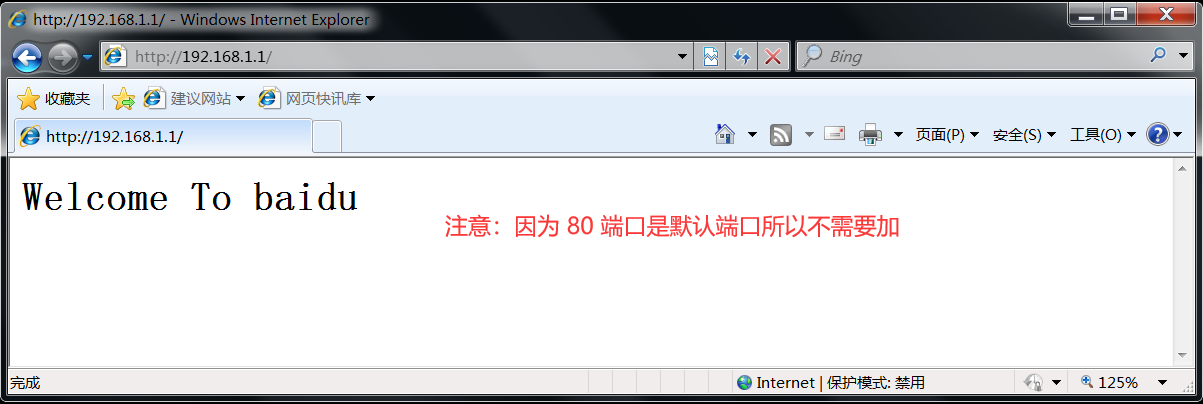
Task: Click the Home icon
Action: [726, 134]
